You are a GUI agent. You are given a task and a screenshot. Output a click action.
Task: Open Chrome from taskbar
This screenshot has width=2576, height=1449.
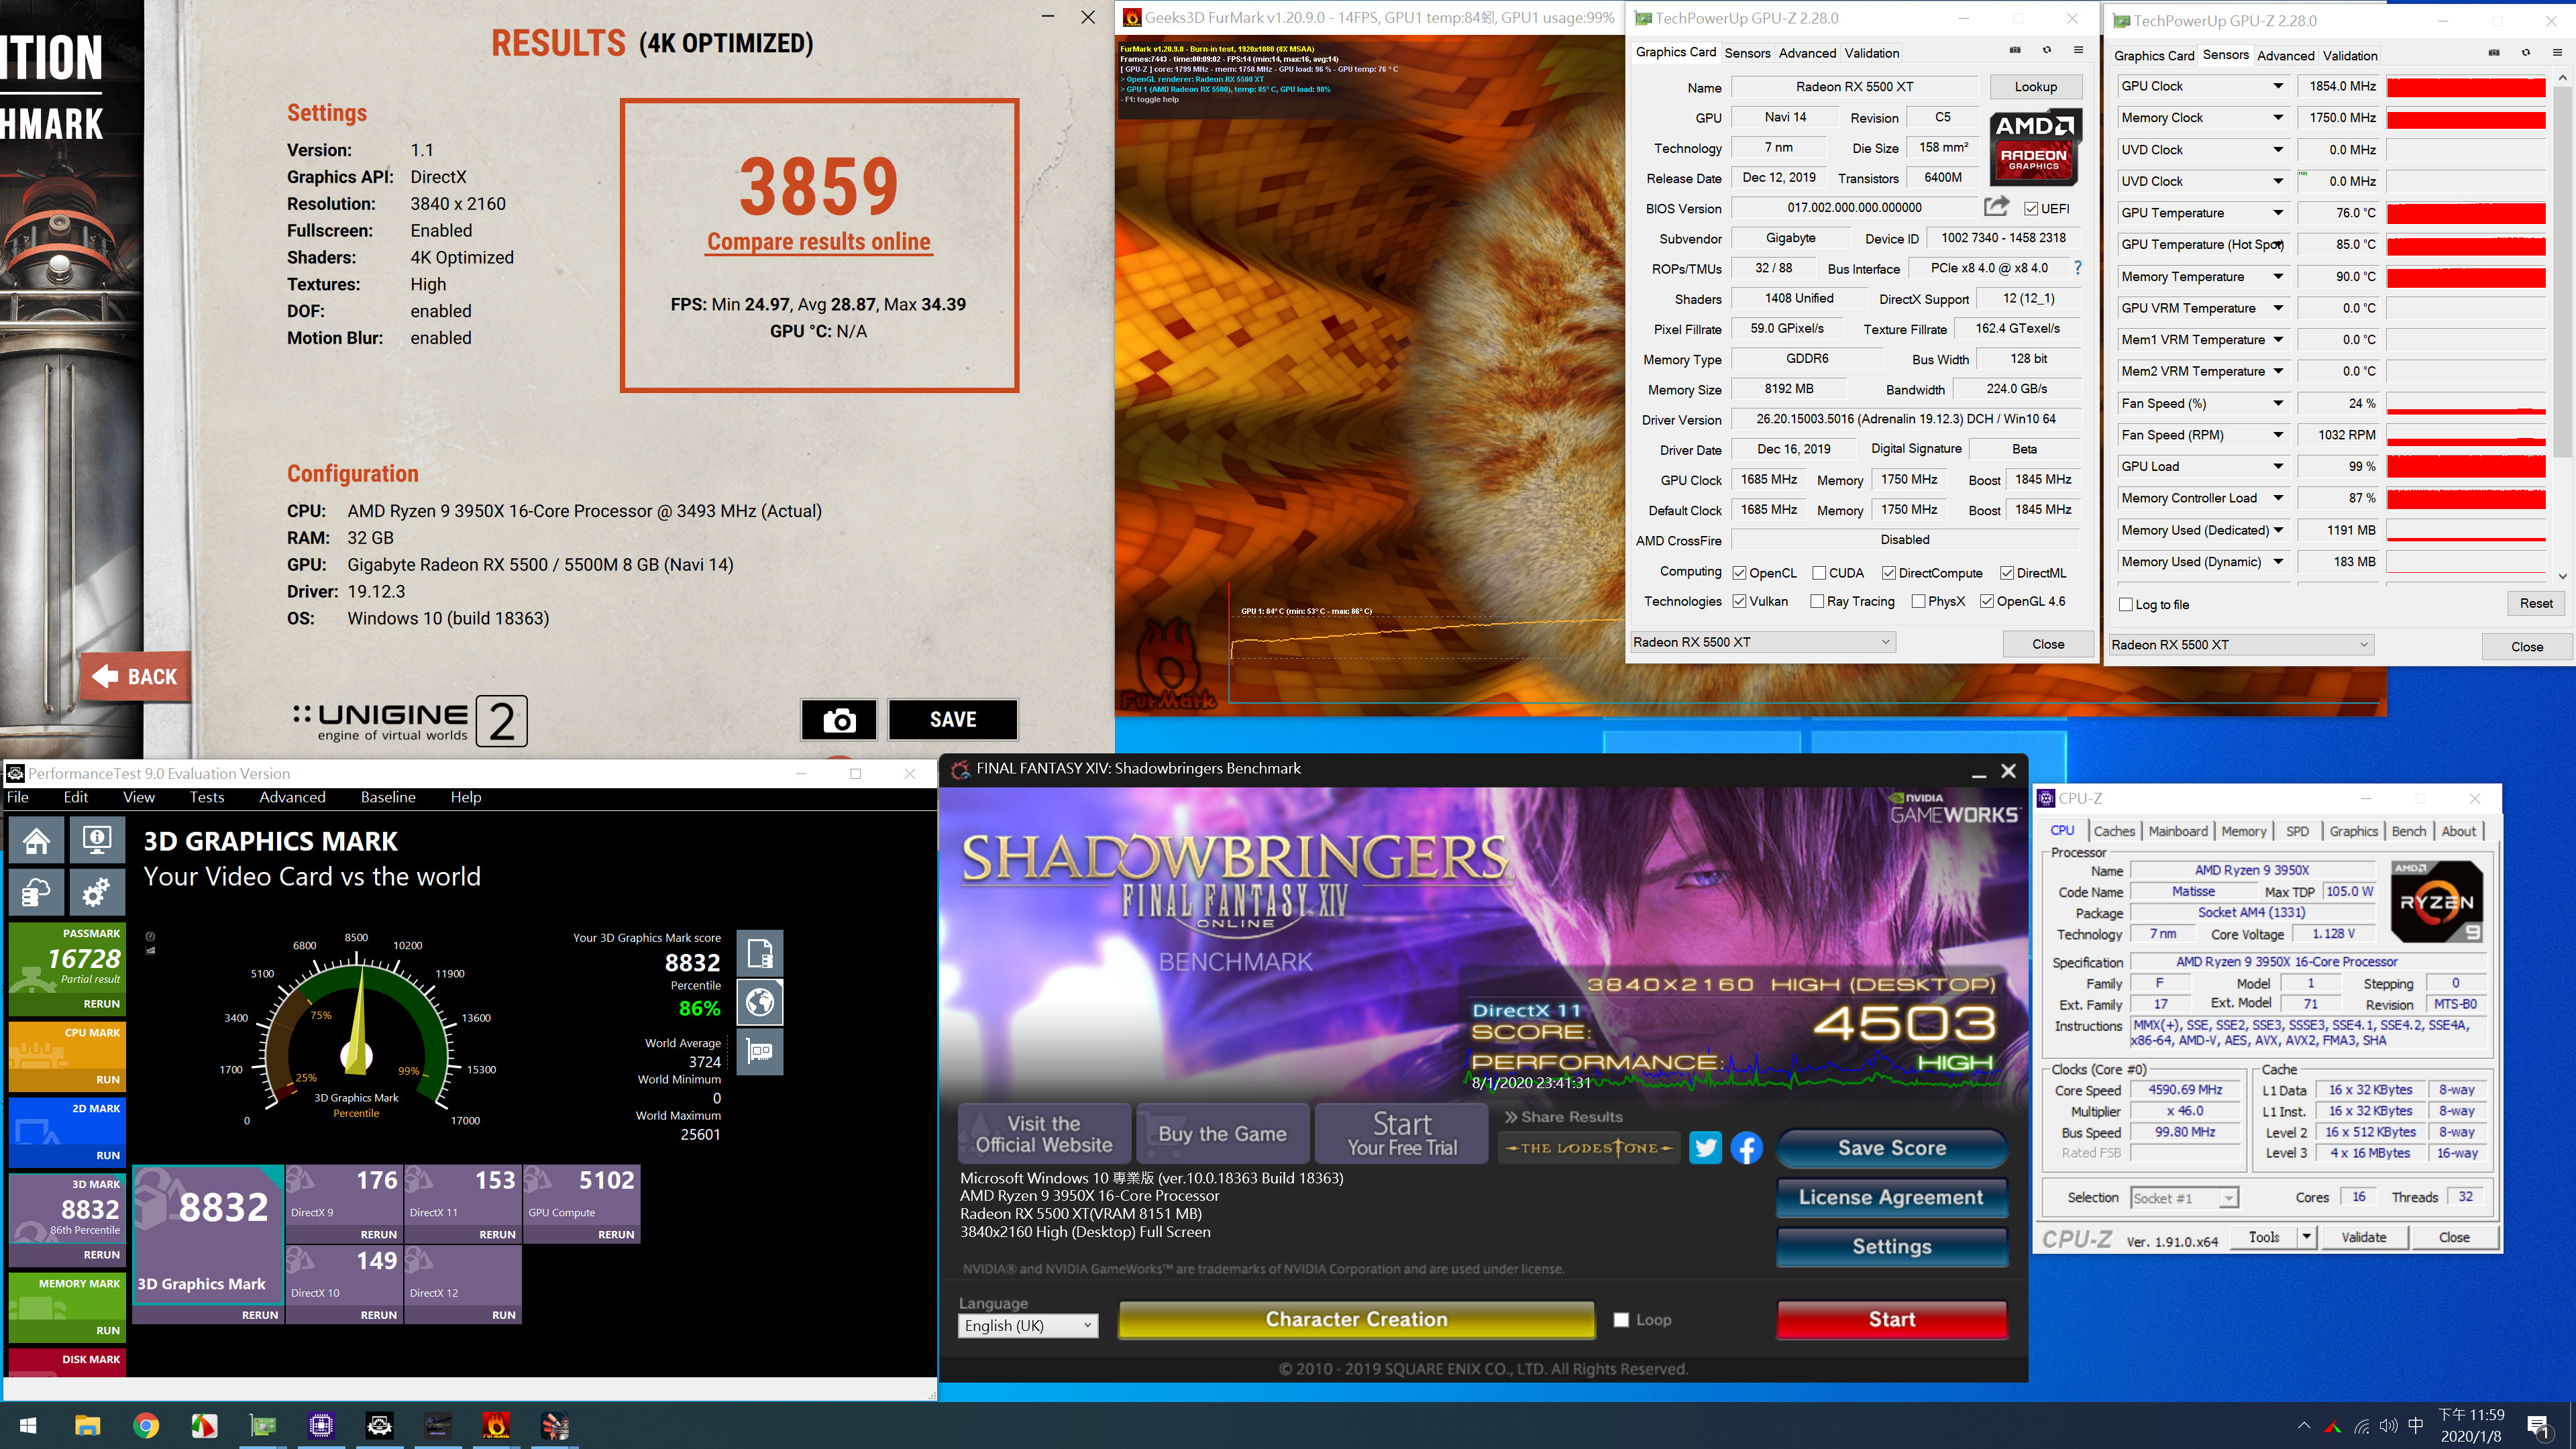pos(146,1426)
